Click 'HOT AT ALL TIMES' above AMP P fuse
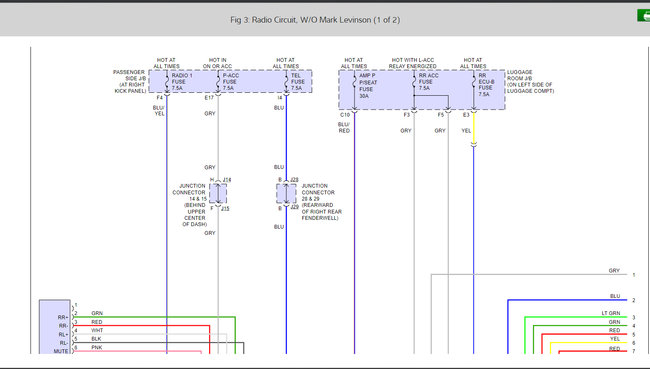 (x=354, y=63)
